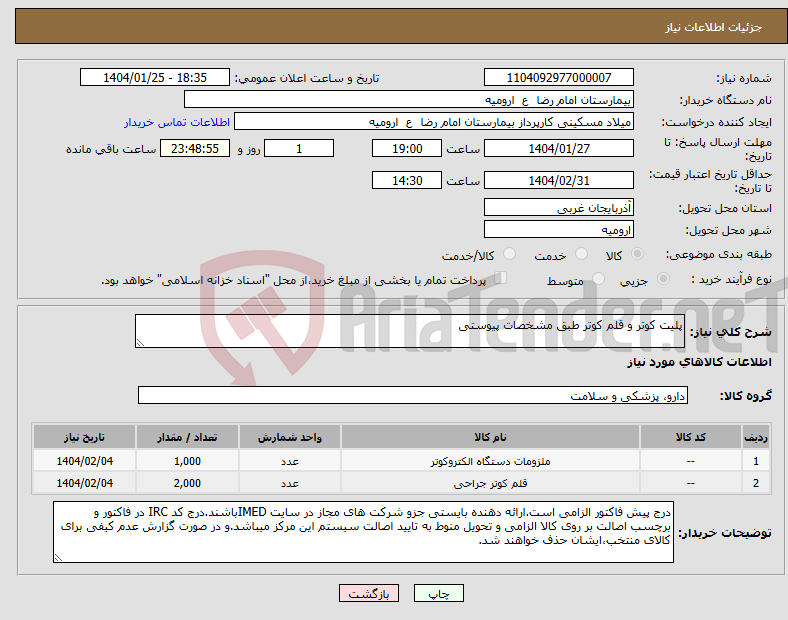
Task: Click the چاپ print button
Action: 439,593
